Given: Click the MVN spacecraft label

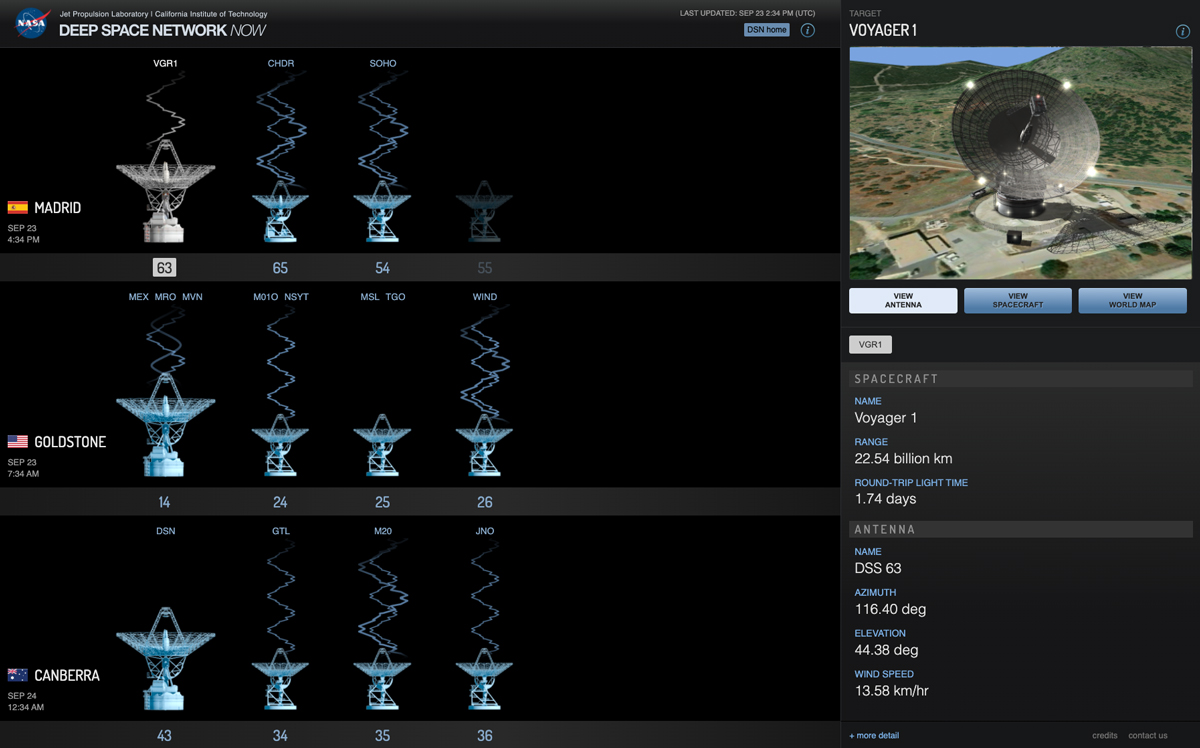Looking at the screenshot, I should pos(192,297).
